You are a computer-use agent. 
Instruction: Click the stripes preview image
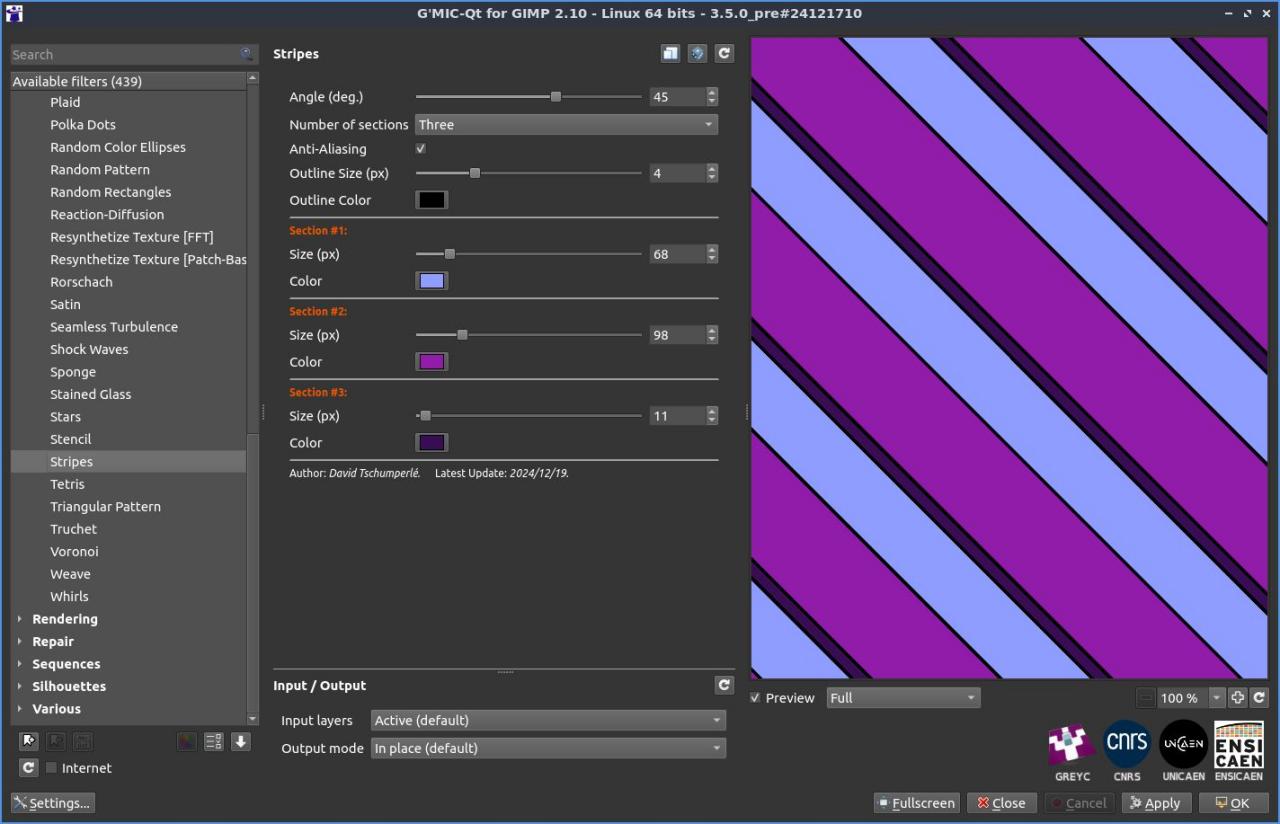1009,358
